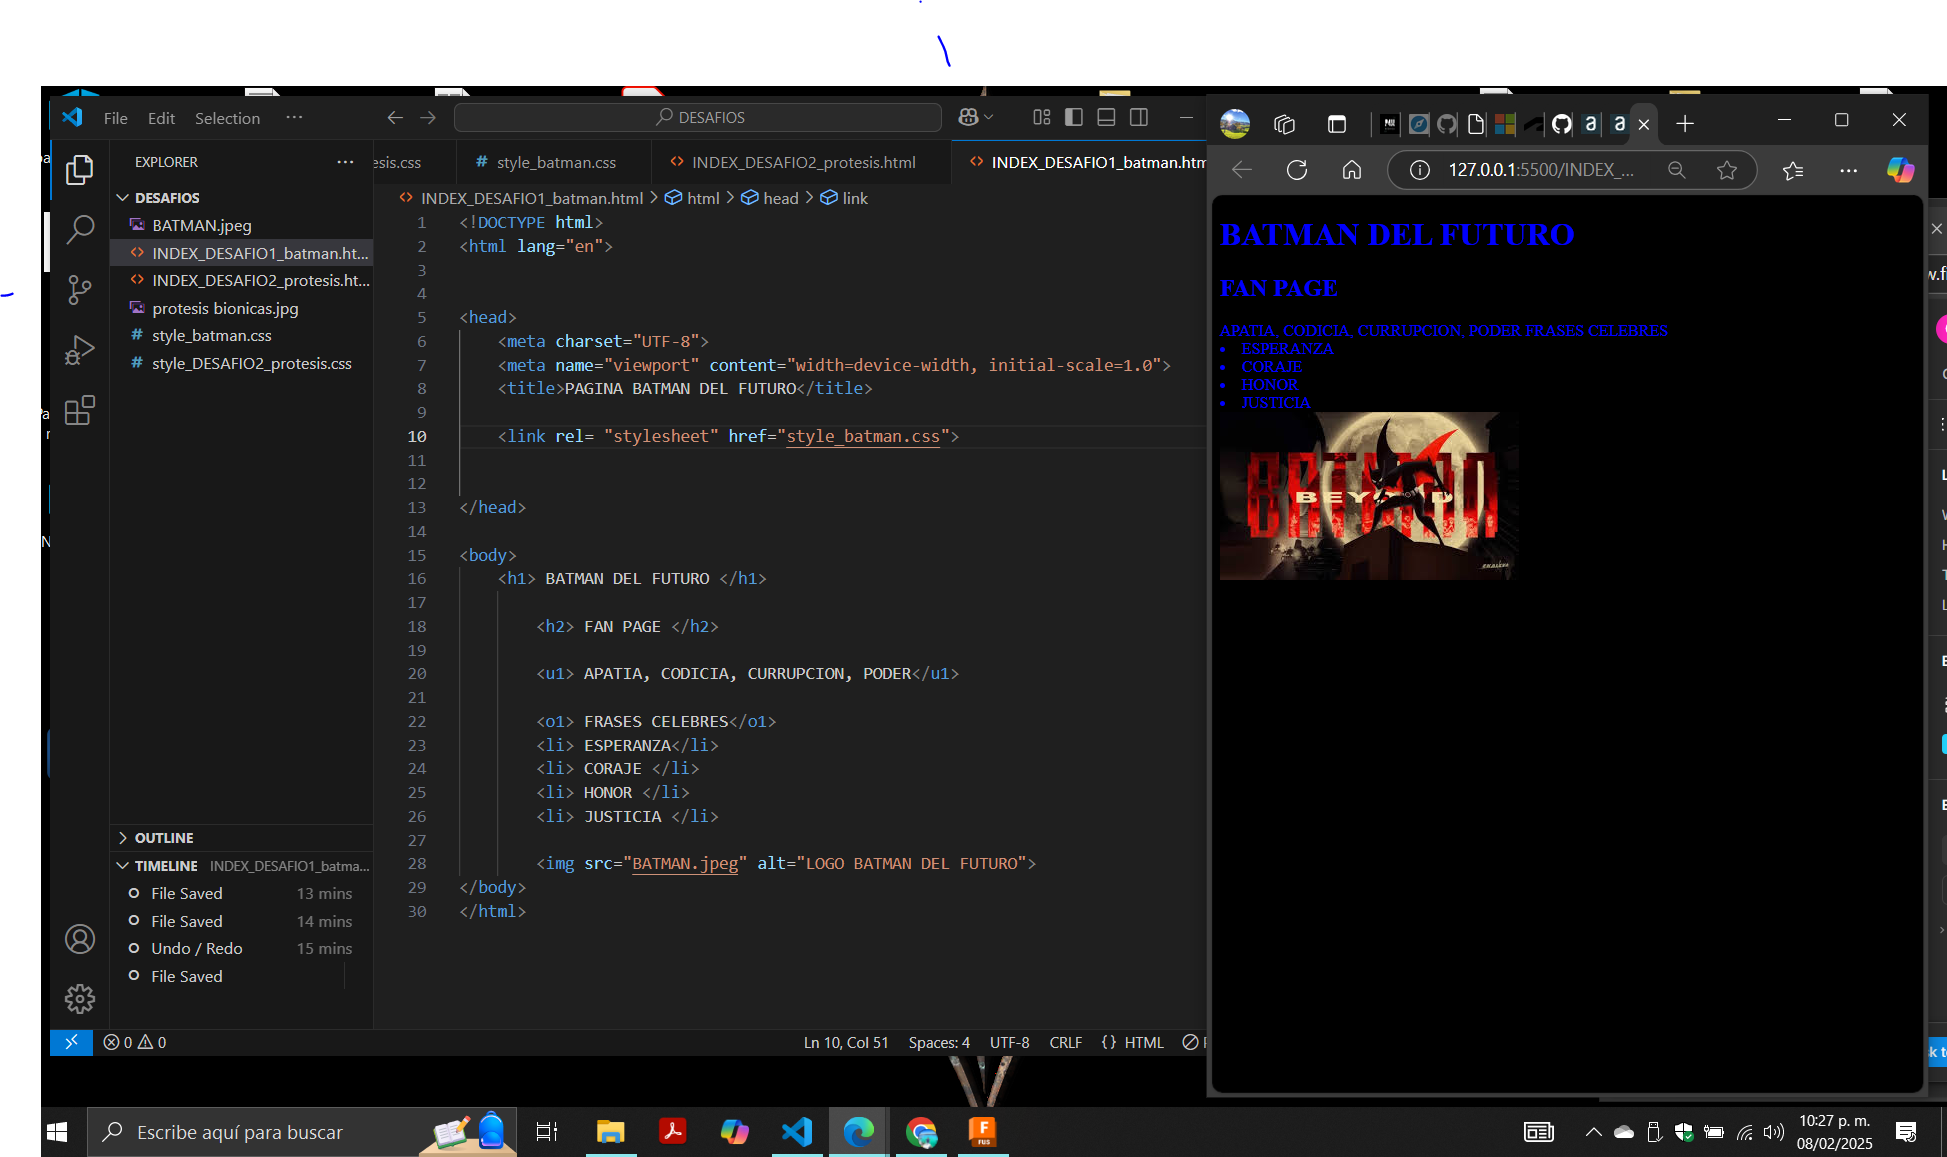The height and width of the screenshot is (1157, 1947).
Task: Open INDEX_DESAFIO2_protesis.html from the file tree
Action: 240,280
